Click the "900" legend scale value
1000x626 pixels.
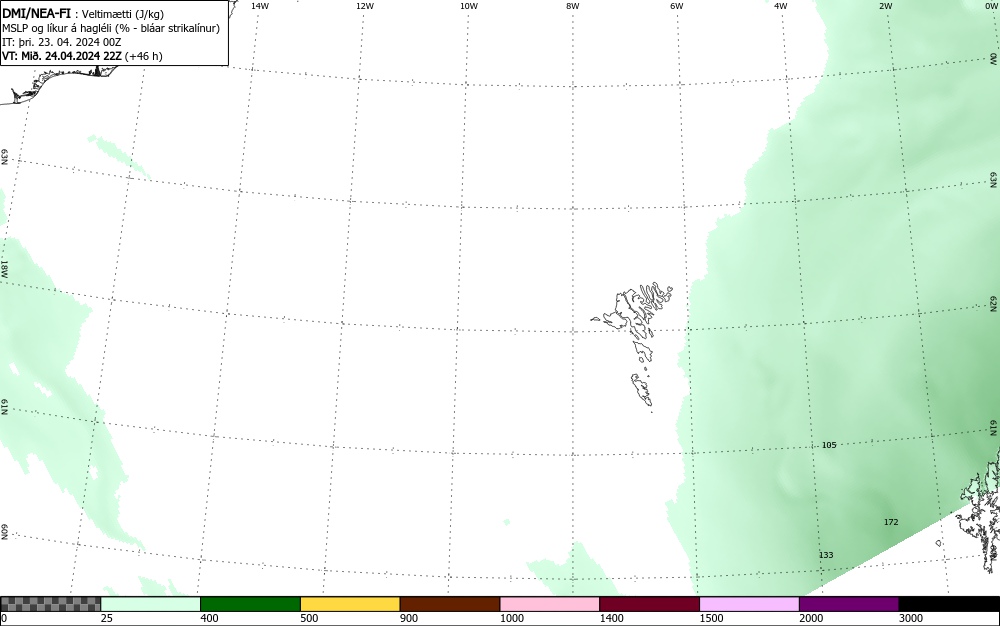pyautogui.click(x=409, y=618)
